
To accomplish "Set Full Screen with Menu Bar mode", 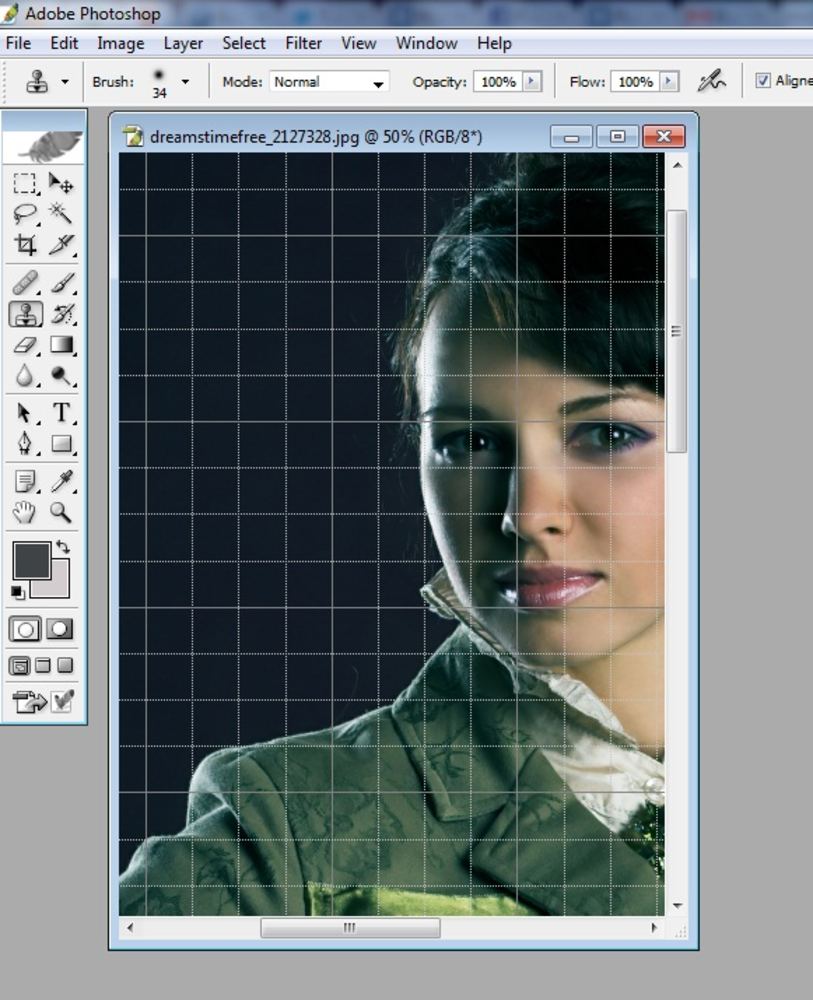I will point(43,666).
